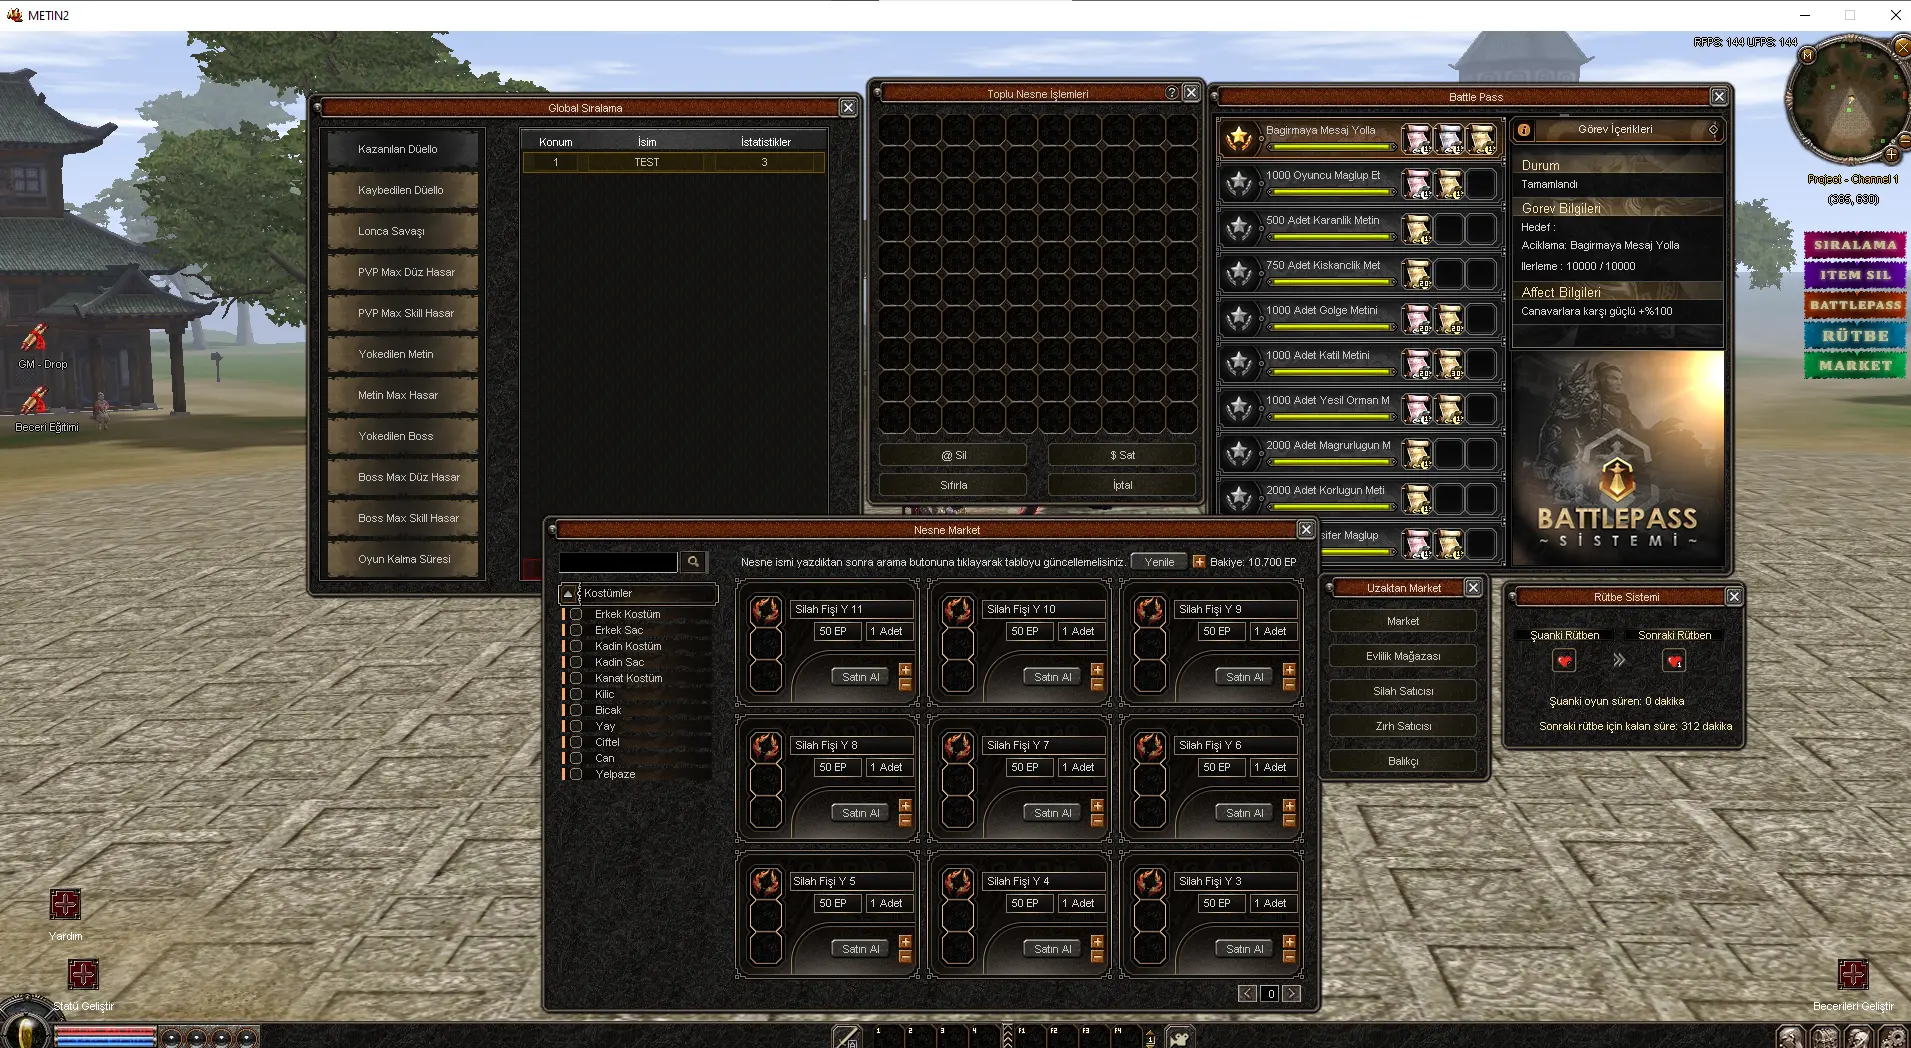1911x1048 pixels.
Task: Increase quantity for Silah Fişi Y 11
Action: pos(905,669)
